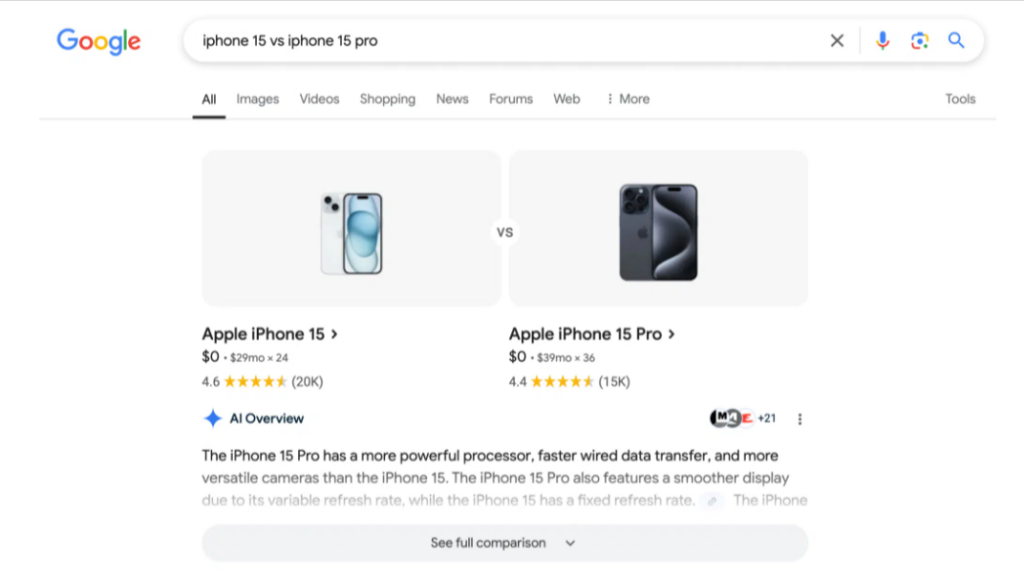
Task: Click the AI Overview sparkle icon
Action: click(x=212, y=419)
